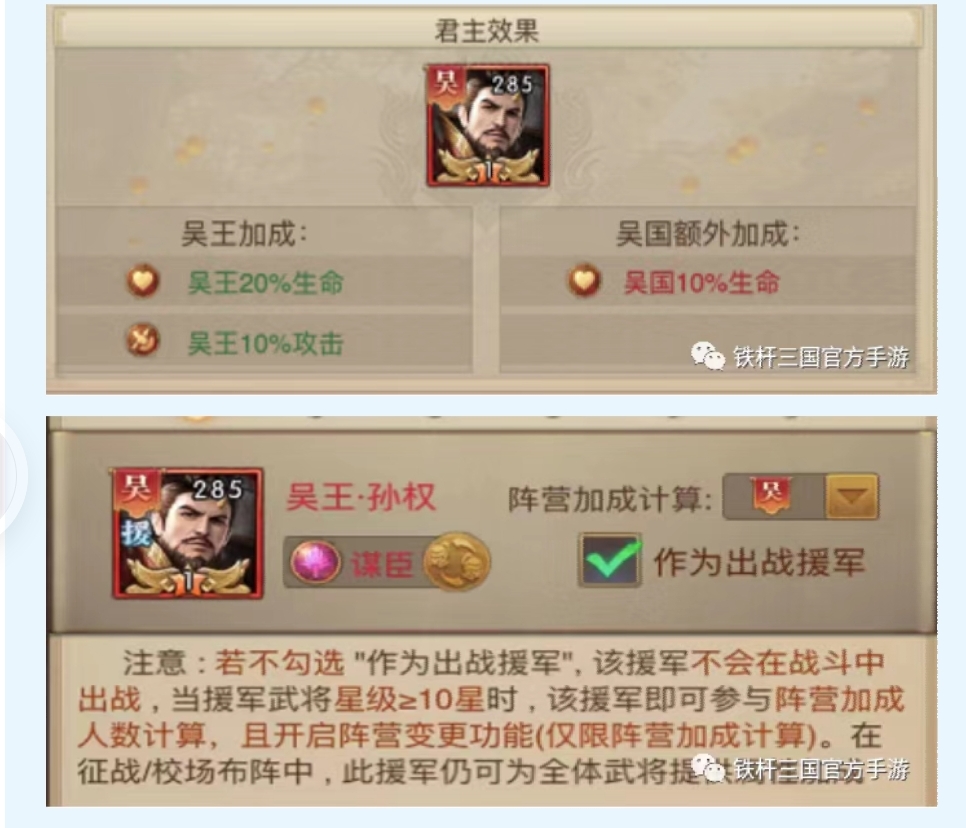This screenshot has width=966, height=828.
Task: Select the 吴王加成 section header
Action: point(245,234)
